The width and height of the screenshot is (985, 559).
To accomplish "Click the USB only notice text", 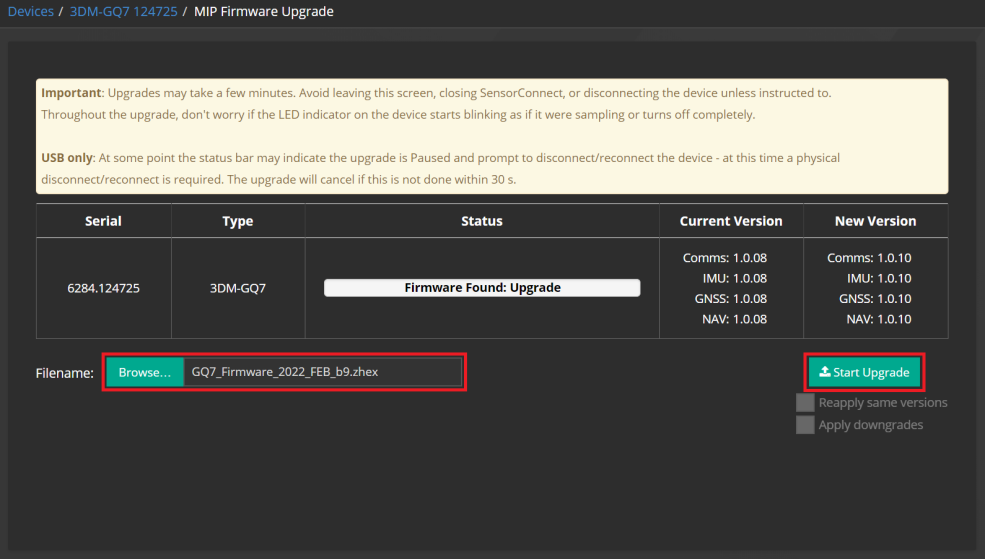I will [440, 168].
